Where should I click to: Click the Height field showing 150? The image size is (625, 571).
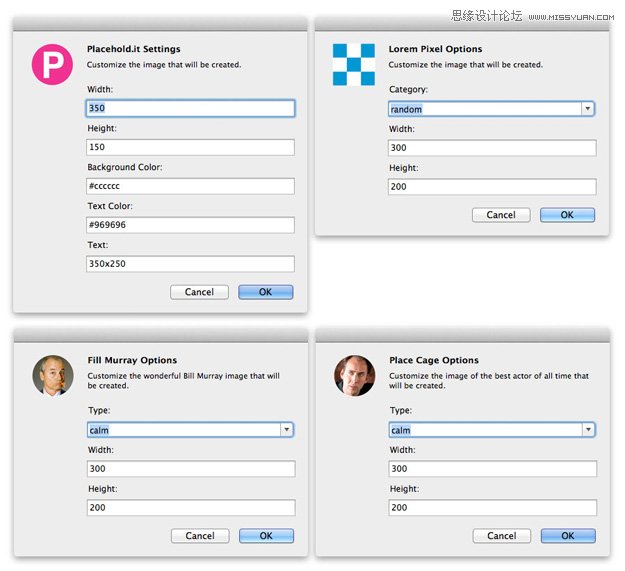pyautogui.click(x=190, y=147)
